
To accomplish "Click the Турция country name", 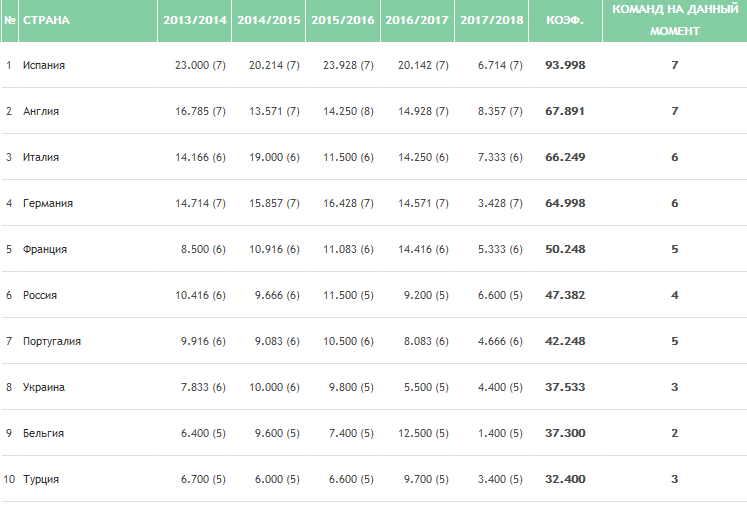I will 41,479.
